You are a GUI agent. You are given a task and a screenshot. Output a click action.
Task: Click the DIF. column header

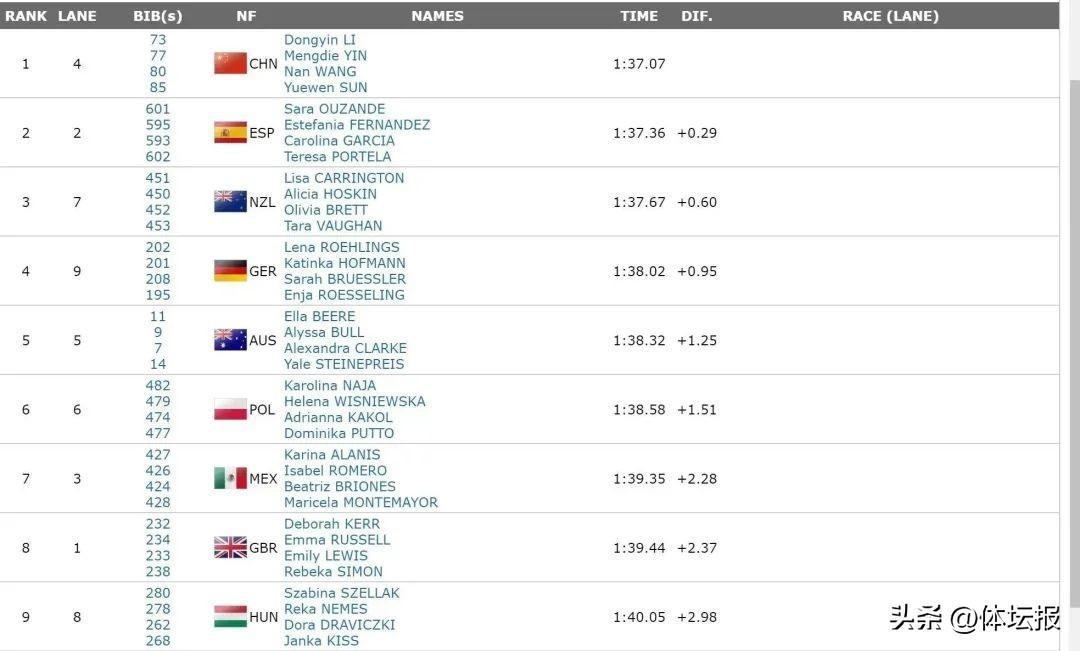tap(697, 16)
